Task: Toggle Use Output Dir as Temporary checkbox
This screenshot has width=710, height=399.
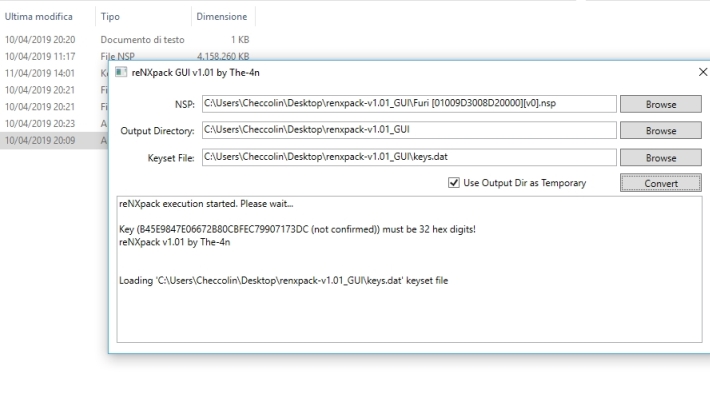Action: point(454,183)
